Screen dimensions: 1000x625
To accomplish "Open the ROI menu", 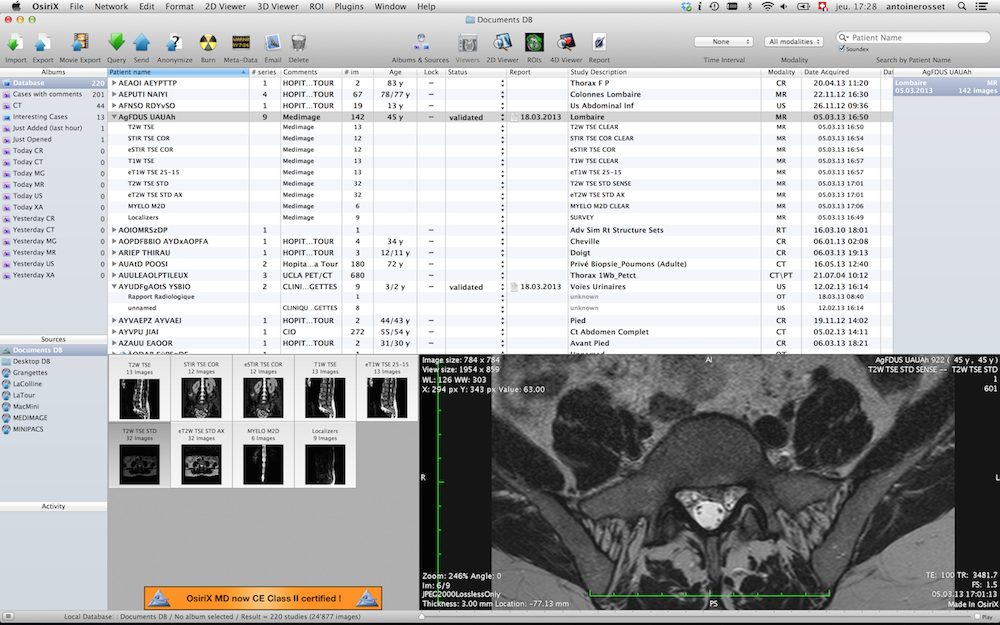I will tap(316, 6).
